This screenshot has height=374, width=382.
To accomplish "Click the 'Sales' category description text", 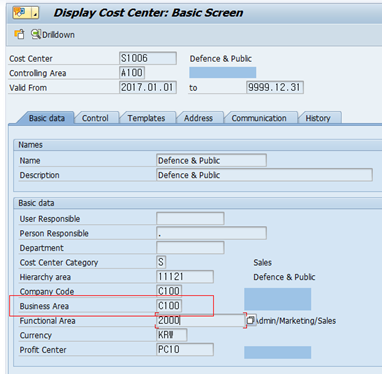I will pyautogui.click(x=262, y=262).
